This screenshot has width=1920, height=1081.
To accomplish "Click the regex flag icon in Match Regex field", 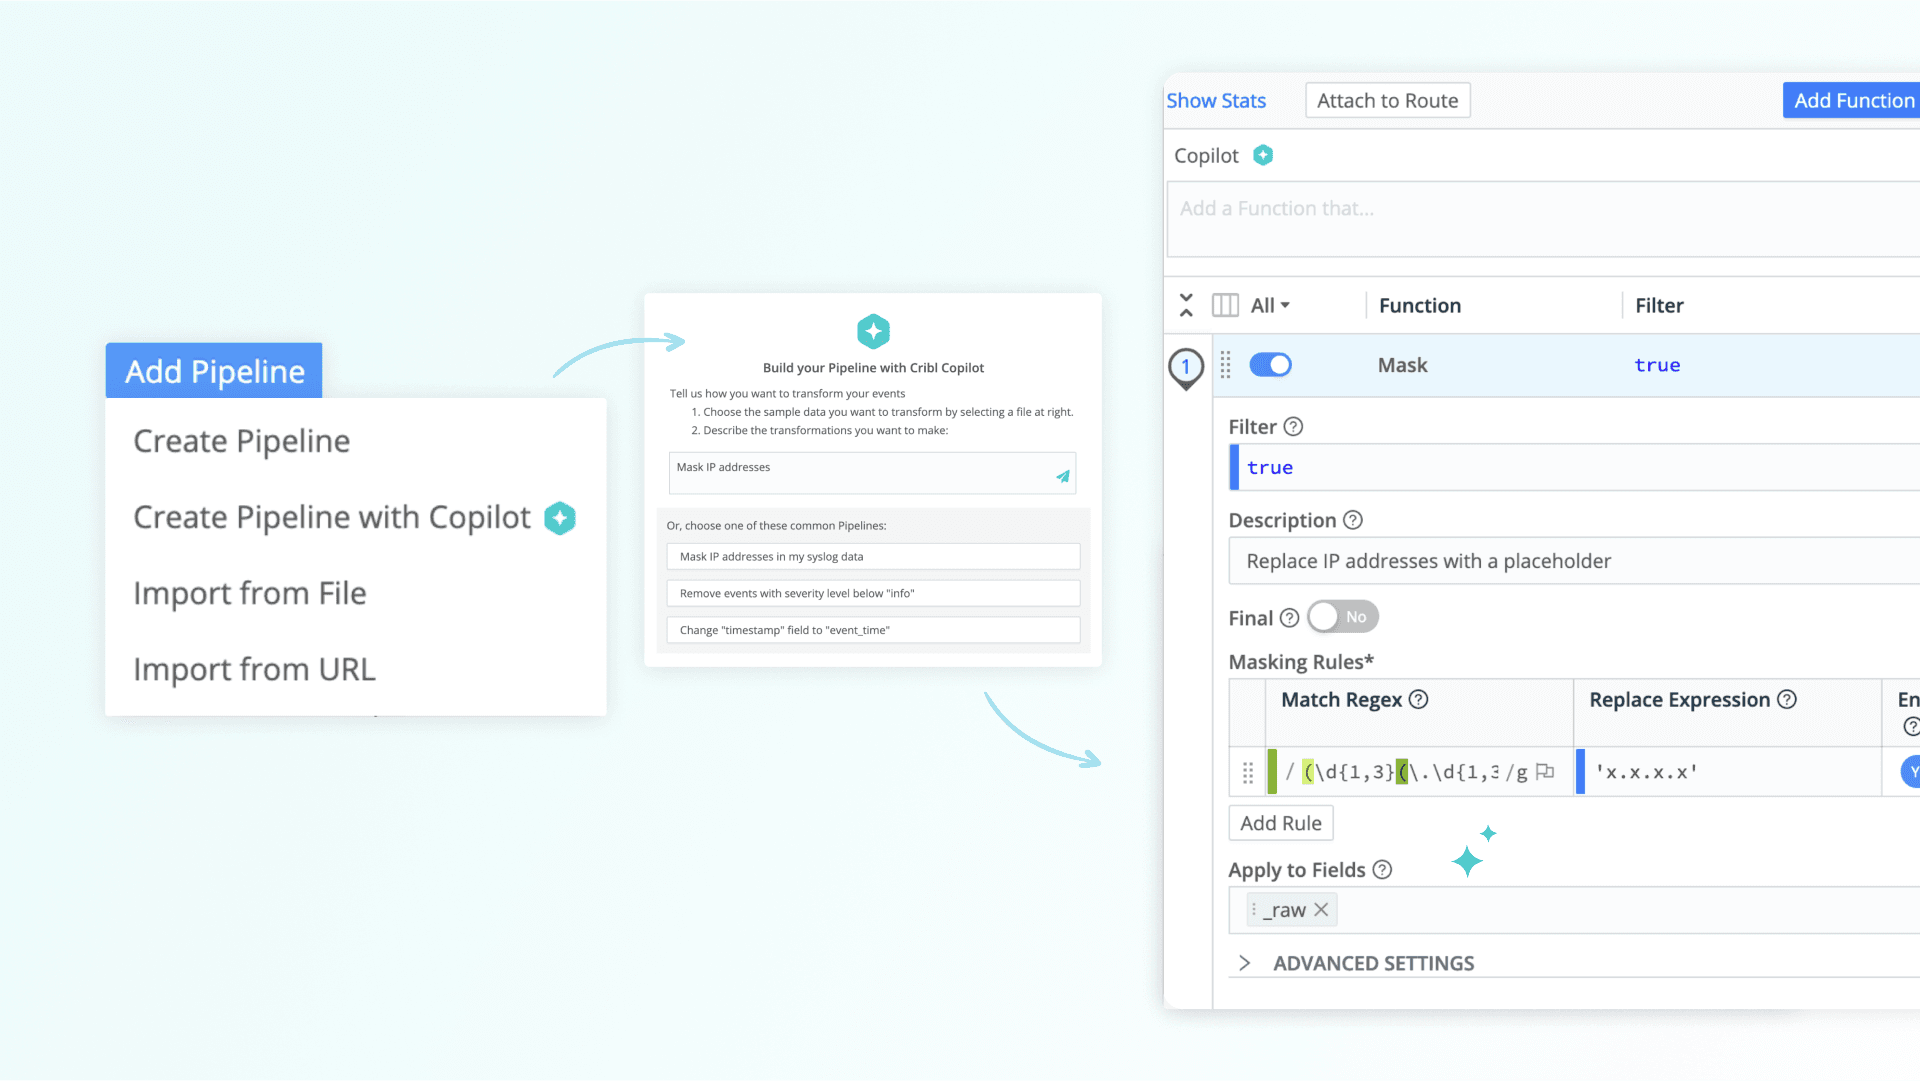I will pyautogui.click(x=1545, y=771).
